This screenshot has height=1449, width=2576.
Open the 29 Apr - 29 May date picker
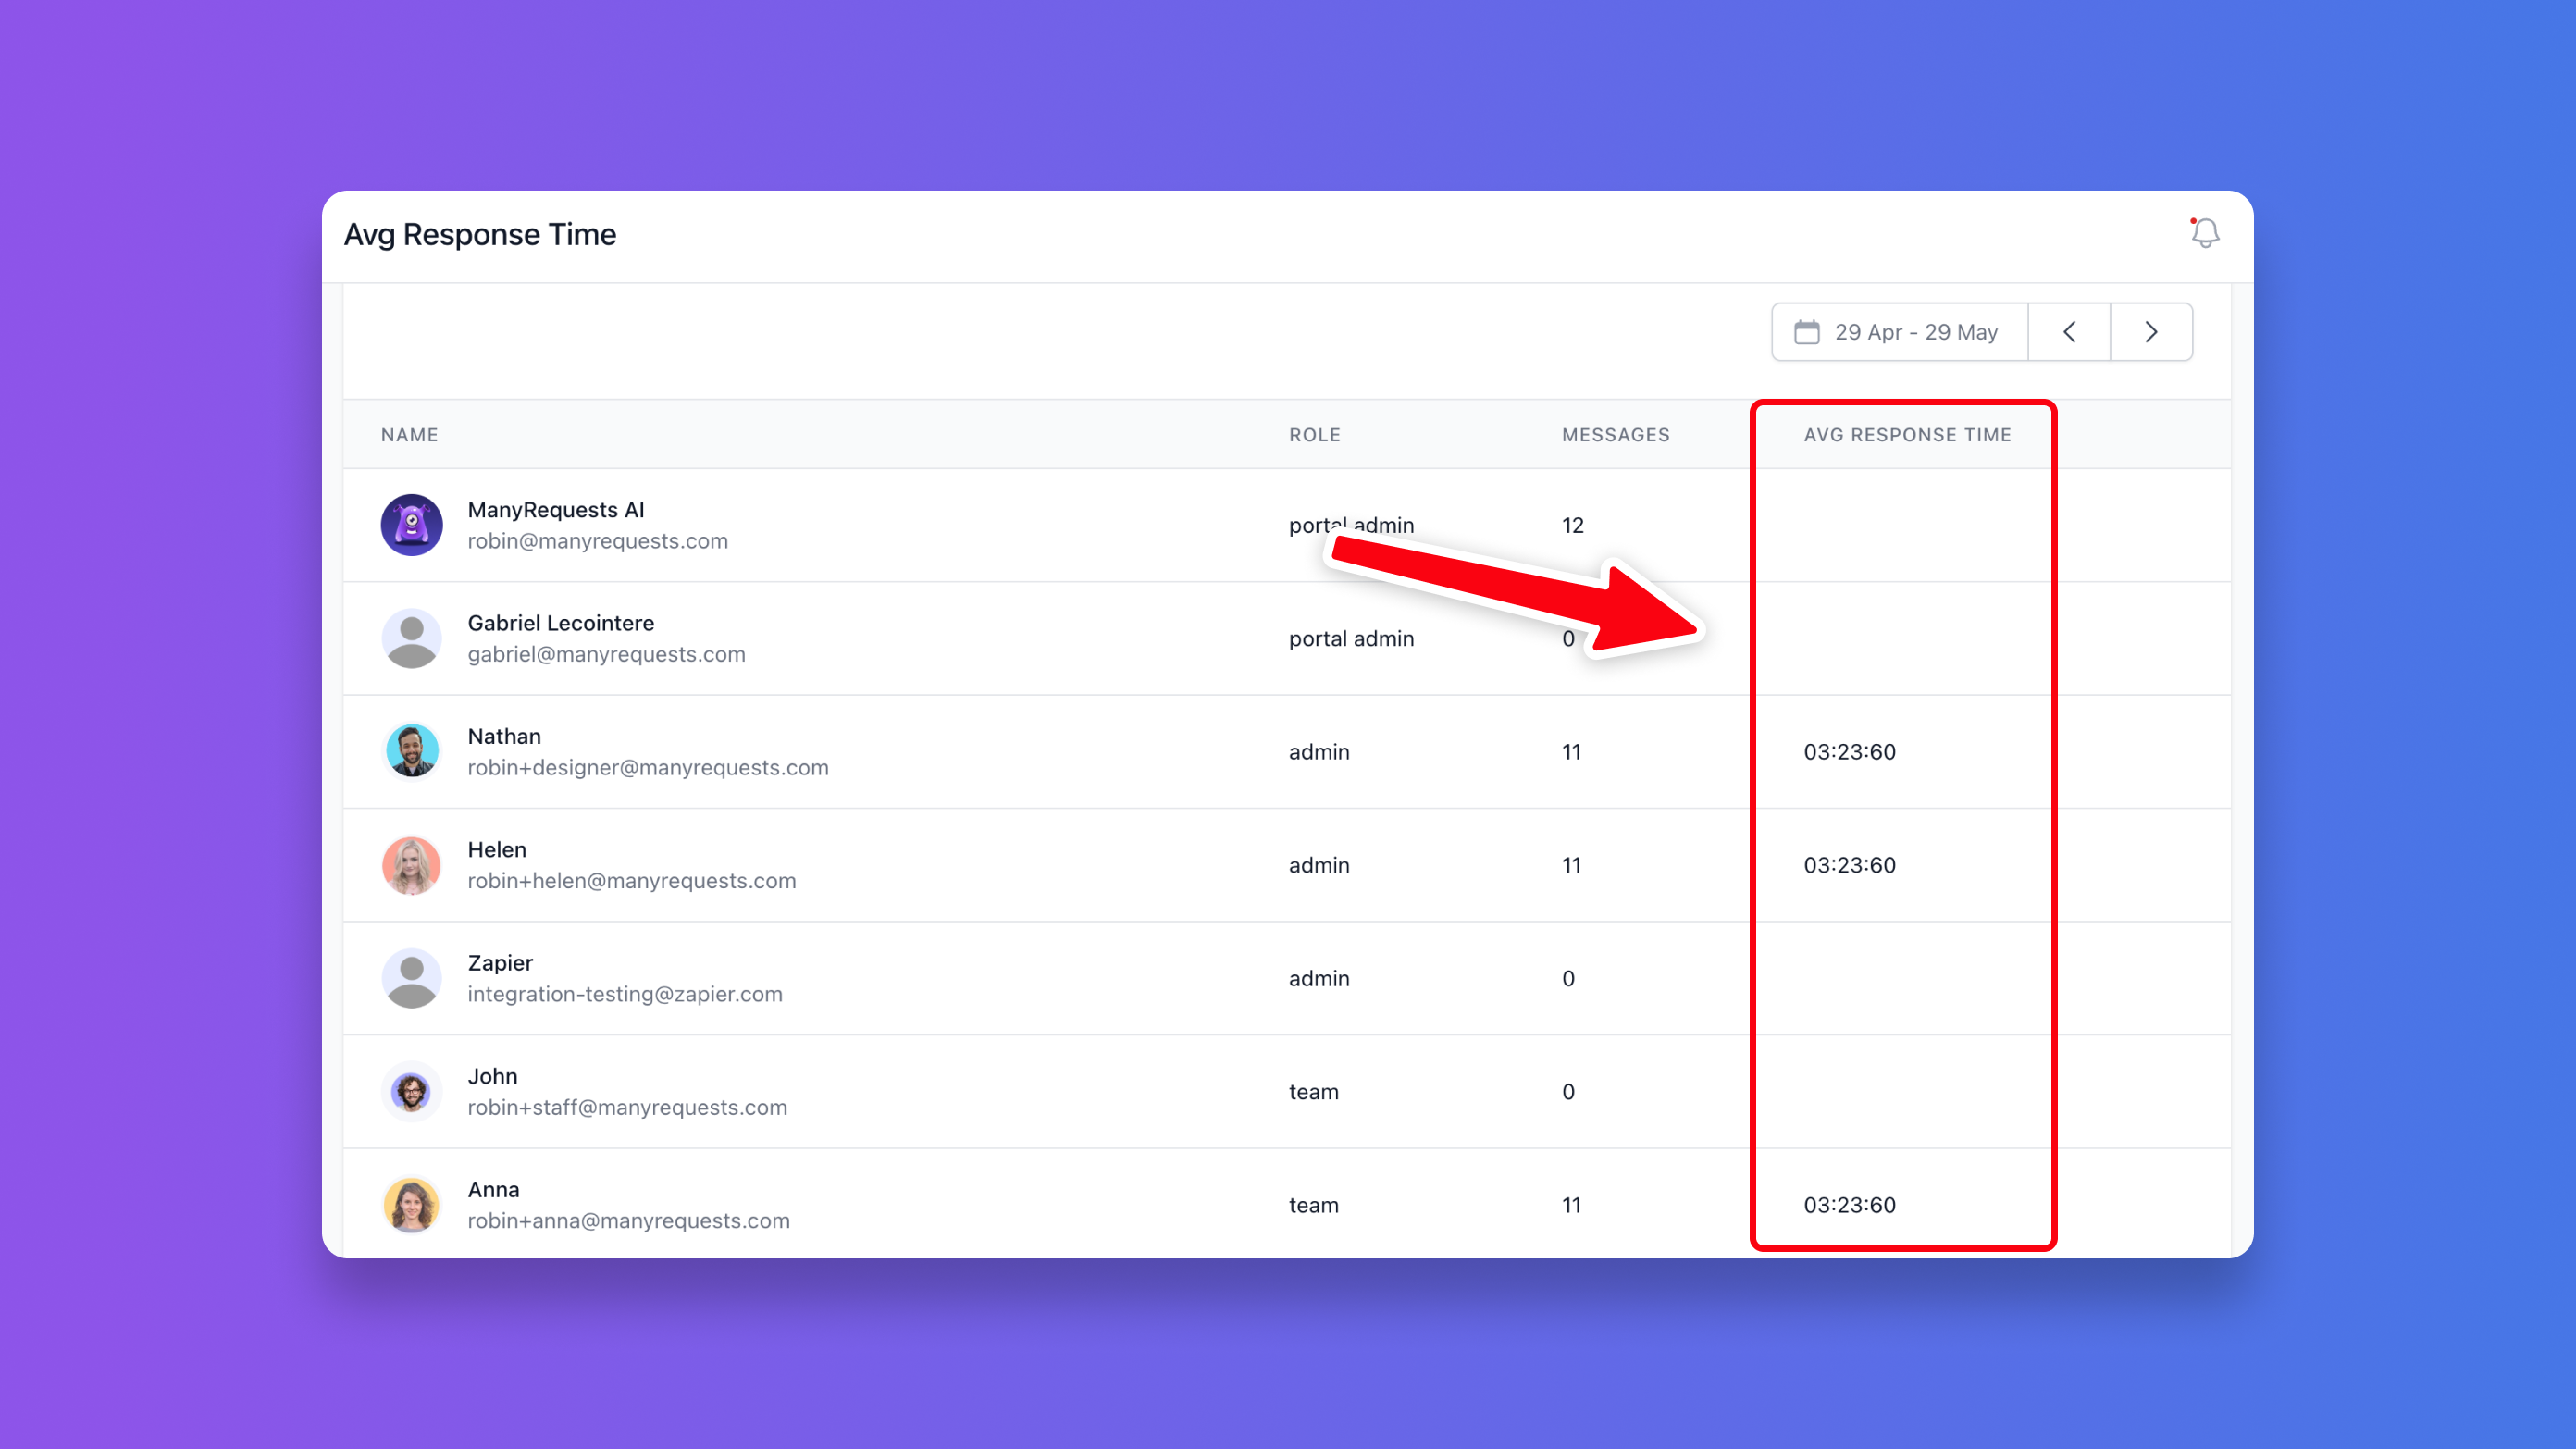(x=1900, y=332)
